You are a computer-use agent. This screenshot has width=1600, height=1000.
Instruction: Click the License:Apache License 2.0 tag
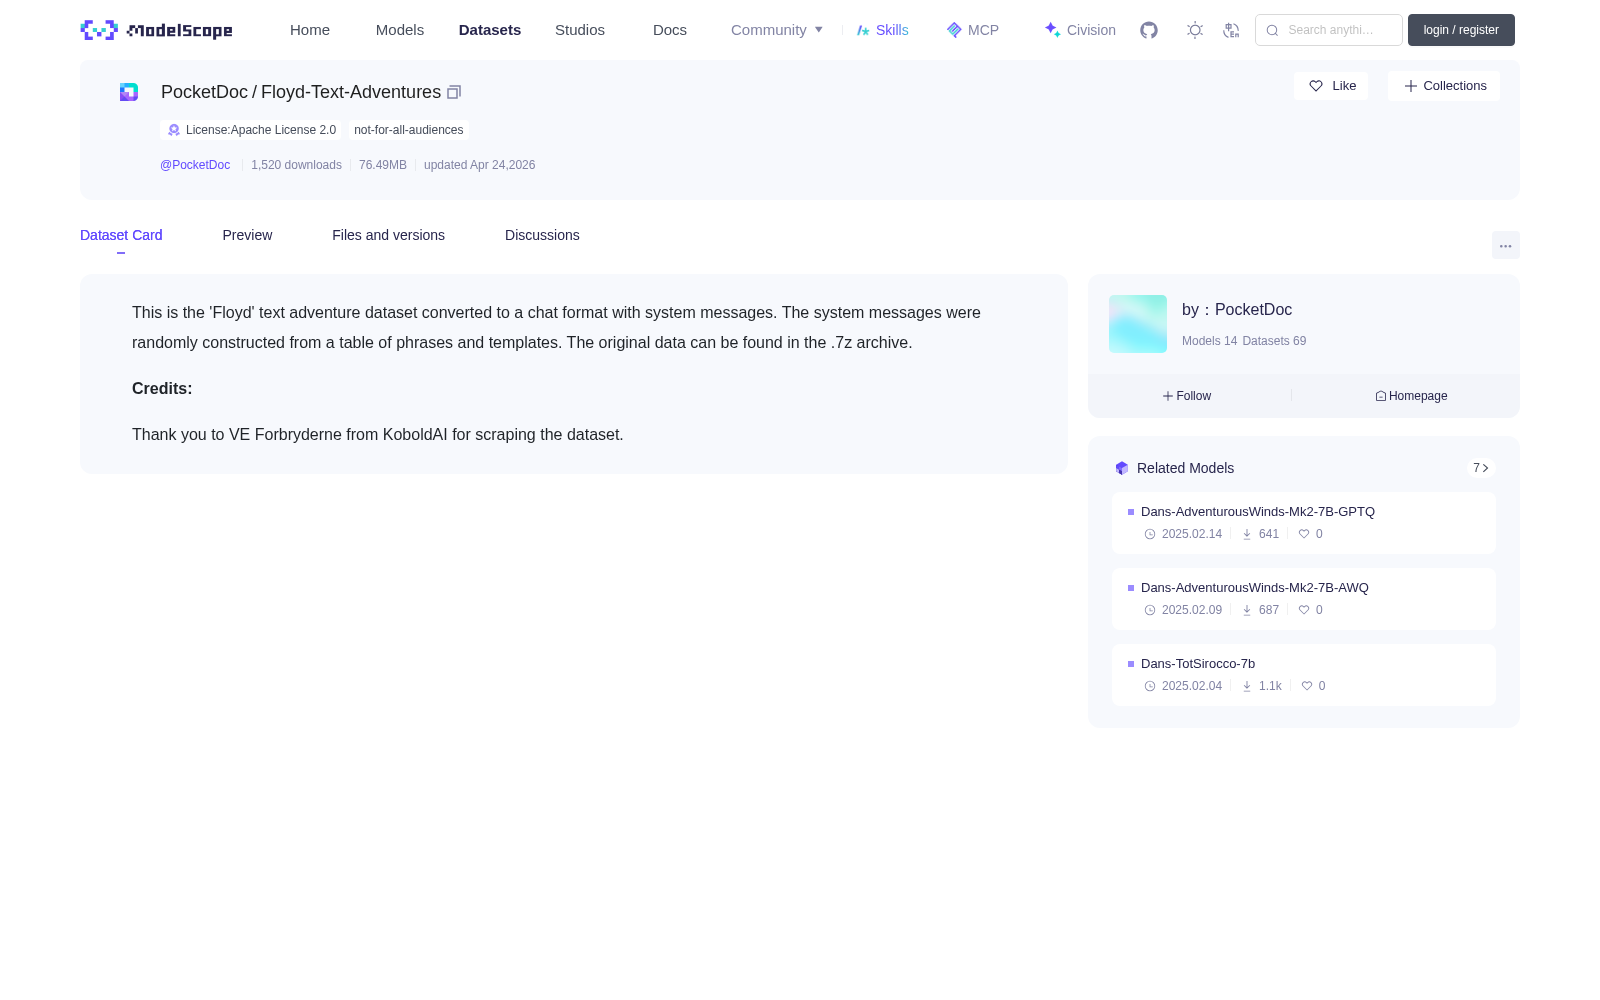251,130
